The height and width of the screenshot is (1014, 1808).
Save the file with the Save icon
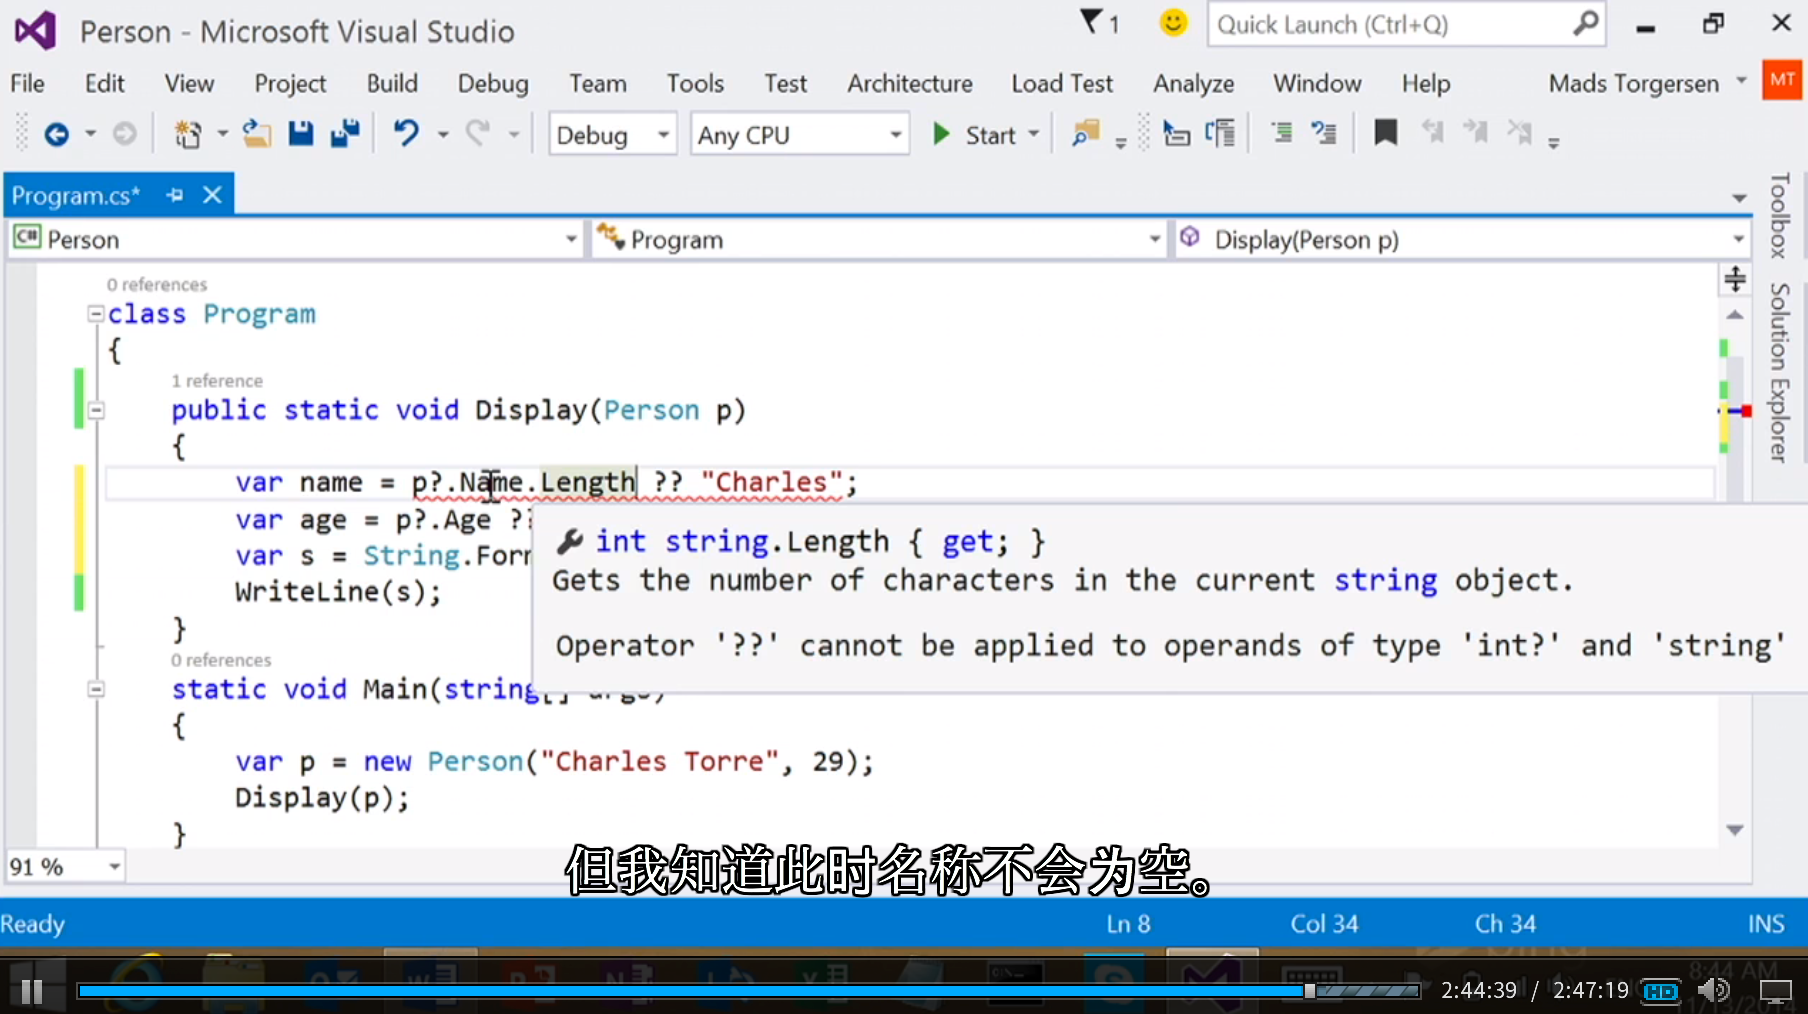[x=301, y=134]
